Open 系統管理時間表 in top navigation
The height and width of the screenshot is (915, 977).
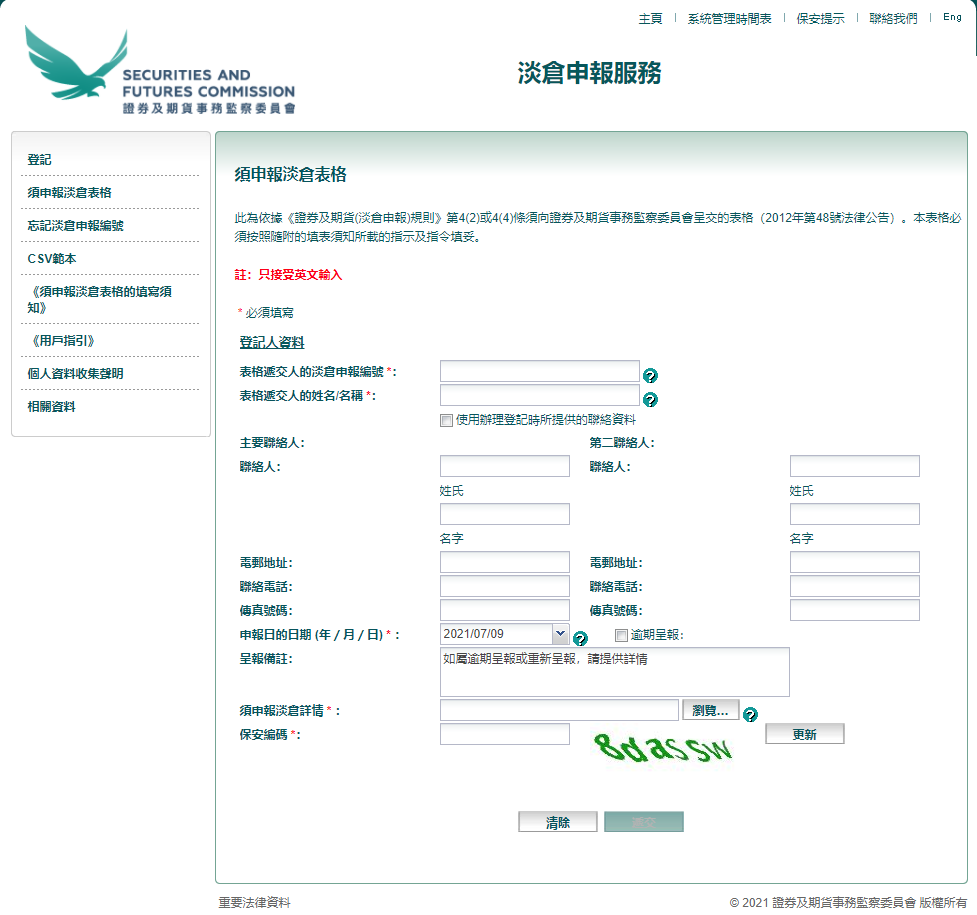pos(729,19)
